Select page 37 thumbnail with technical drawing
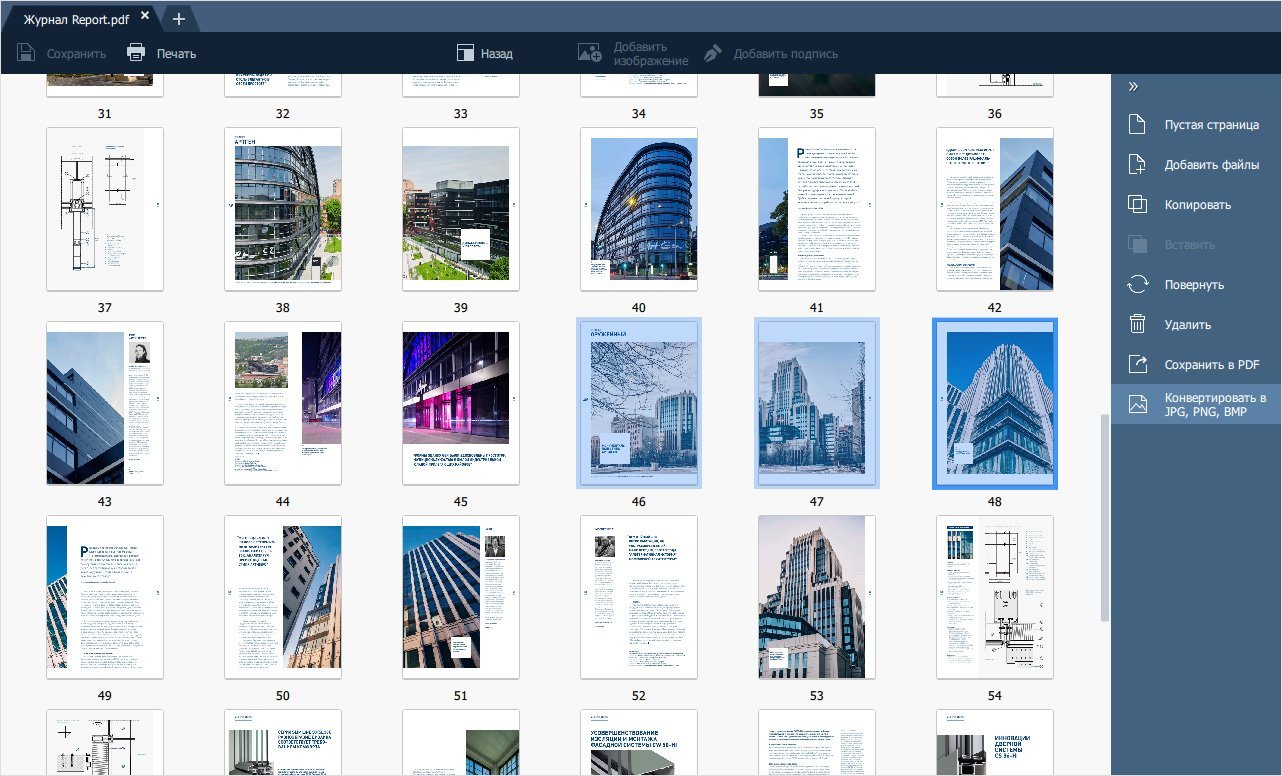This screenshot has width=1282, height=776. pyautogui.click(x=104, y=209)
